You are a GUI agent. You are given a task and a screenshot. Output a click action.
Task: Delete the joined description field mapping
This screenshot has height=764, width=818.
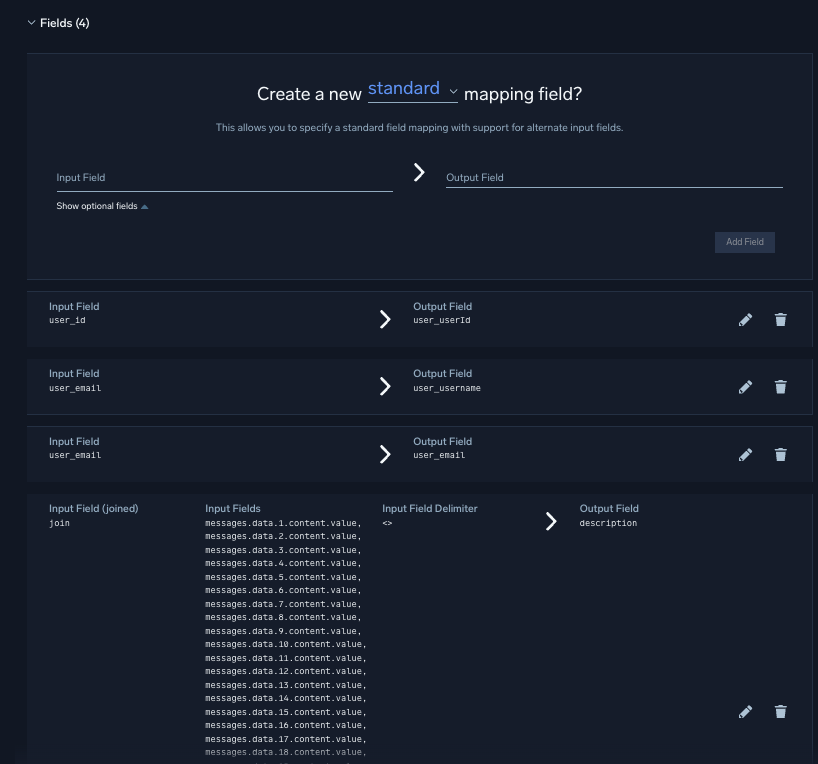coord(781,712)
